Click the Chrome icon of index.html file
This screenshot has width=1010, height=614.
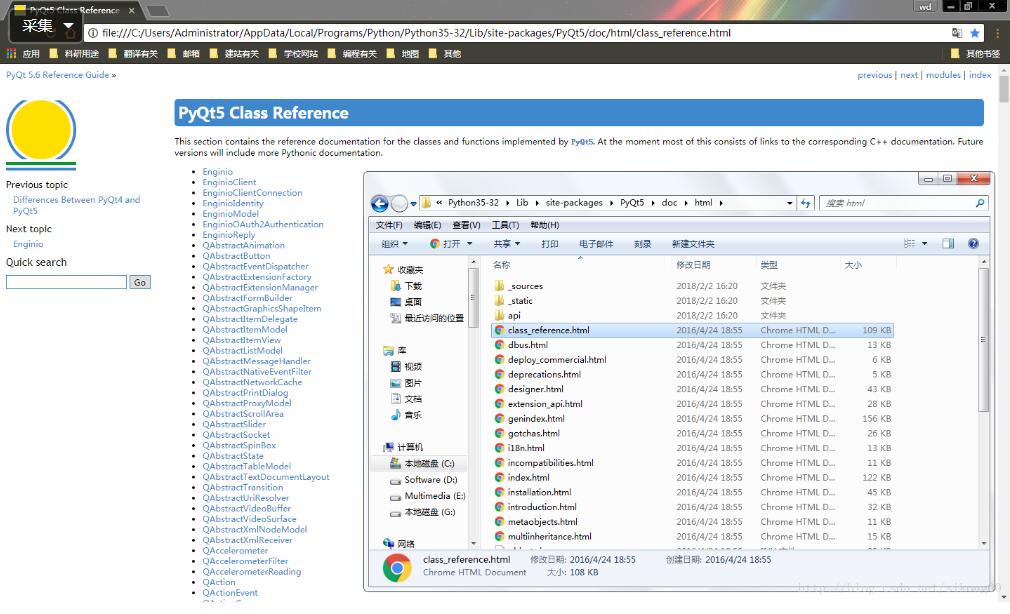pyautogui.click(x=500, y=478)
